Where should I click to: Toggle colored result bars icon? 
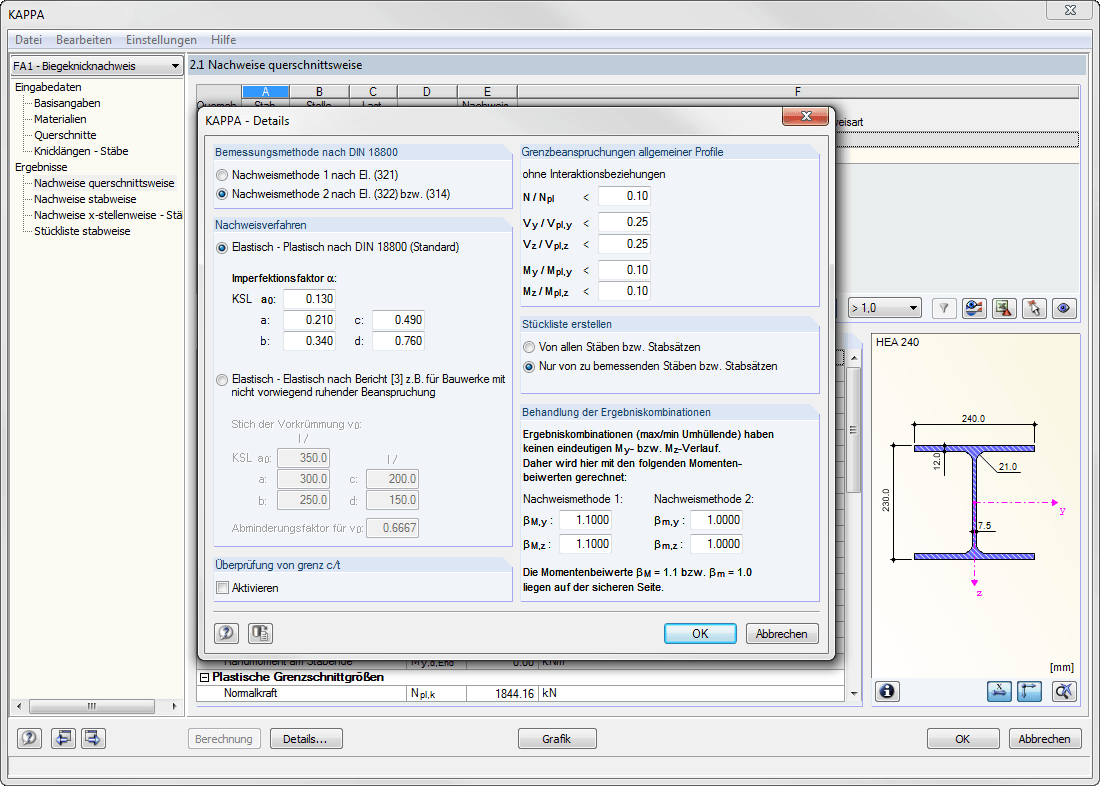point(974,308)
